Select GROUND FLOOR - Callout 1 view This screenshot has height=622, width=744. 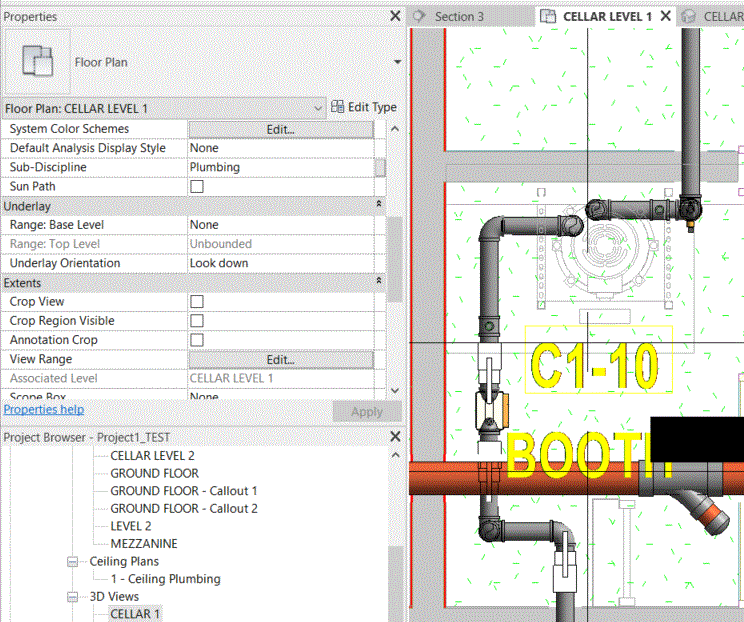(183, 491)
